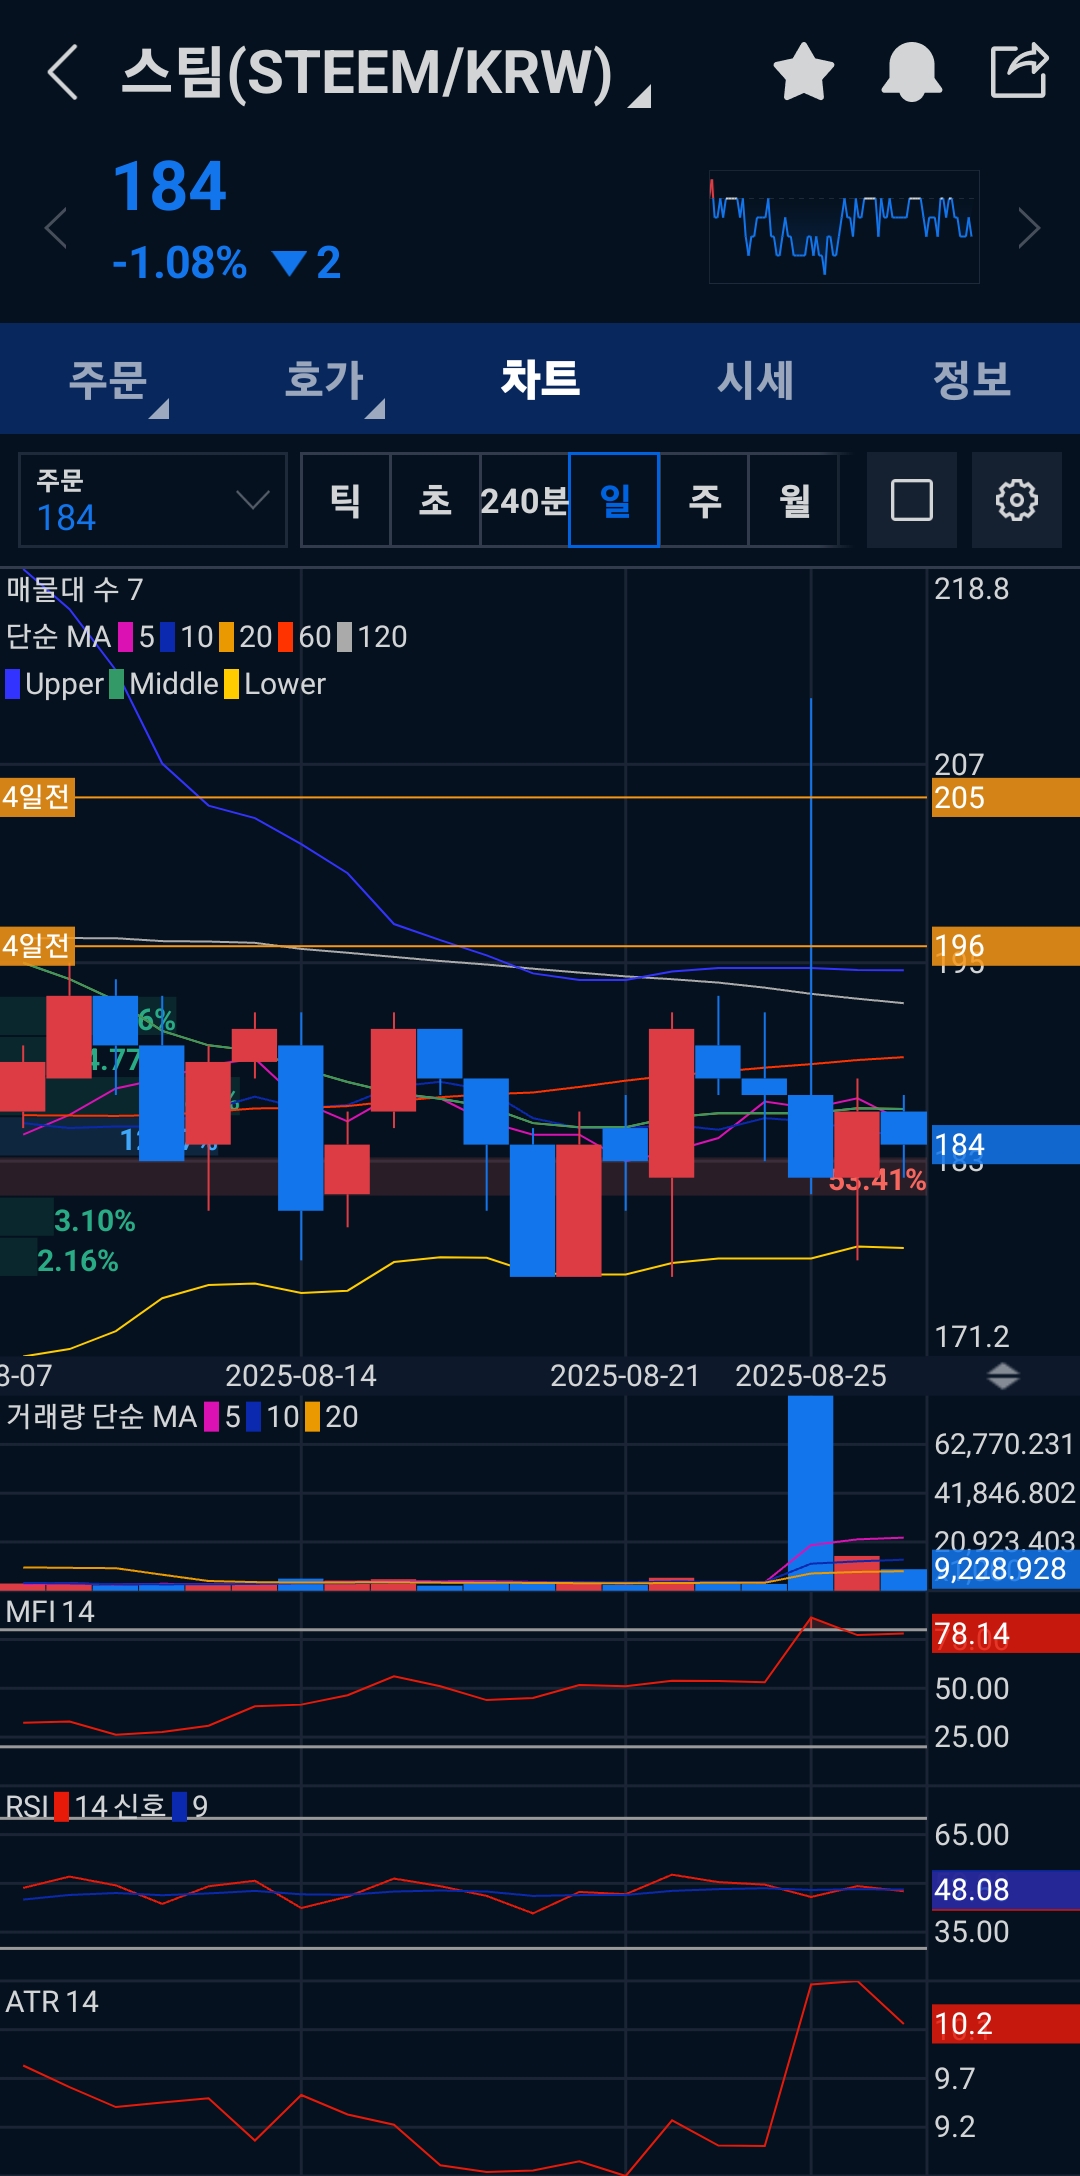Viewport: 1080px width, 2176px height.
Task: Click the mini price chart thumbnail
Action: 844,227
